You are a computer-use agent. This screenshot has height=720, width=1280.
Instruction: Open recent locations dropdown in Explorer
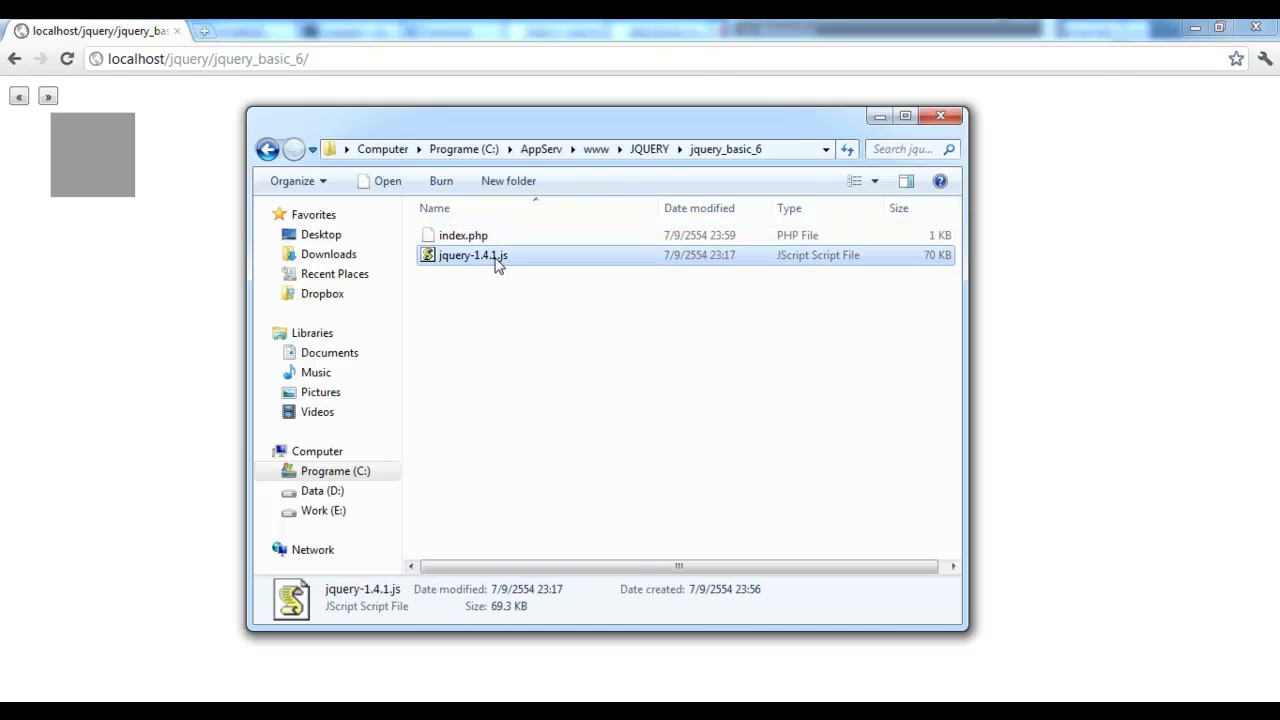[313, 150]
